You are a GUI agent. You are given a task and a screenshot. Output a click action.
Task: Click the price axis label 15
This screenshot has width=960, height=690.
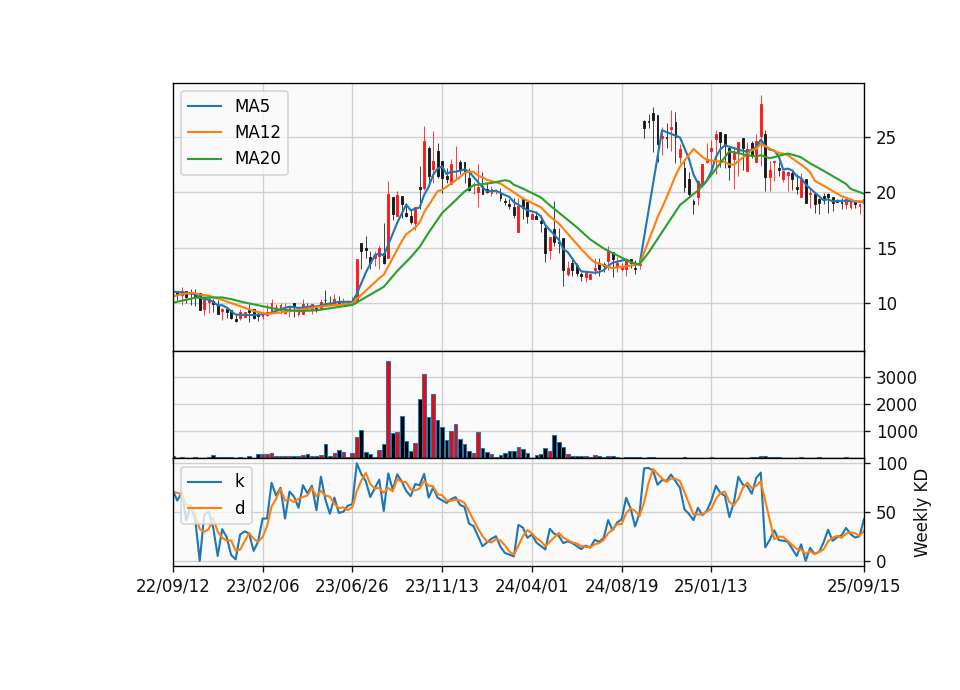coord(886,249)
